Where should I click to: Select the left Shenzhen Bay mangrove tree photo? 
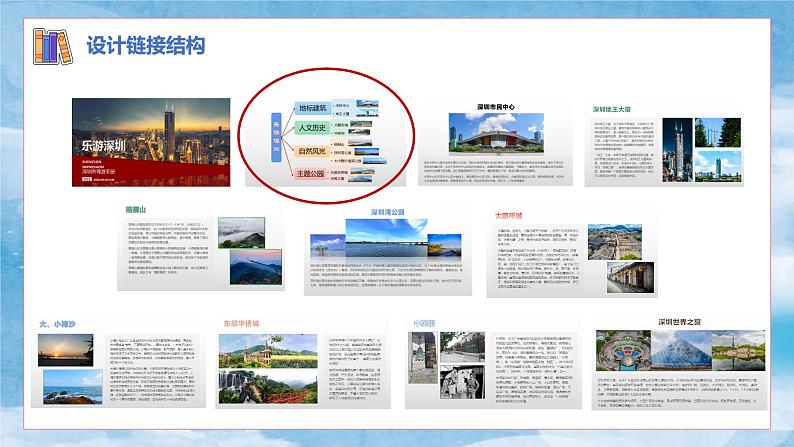tap(328, 246)
